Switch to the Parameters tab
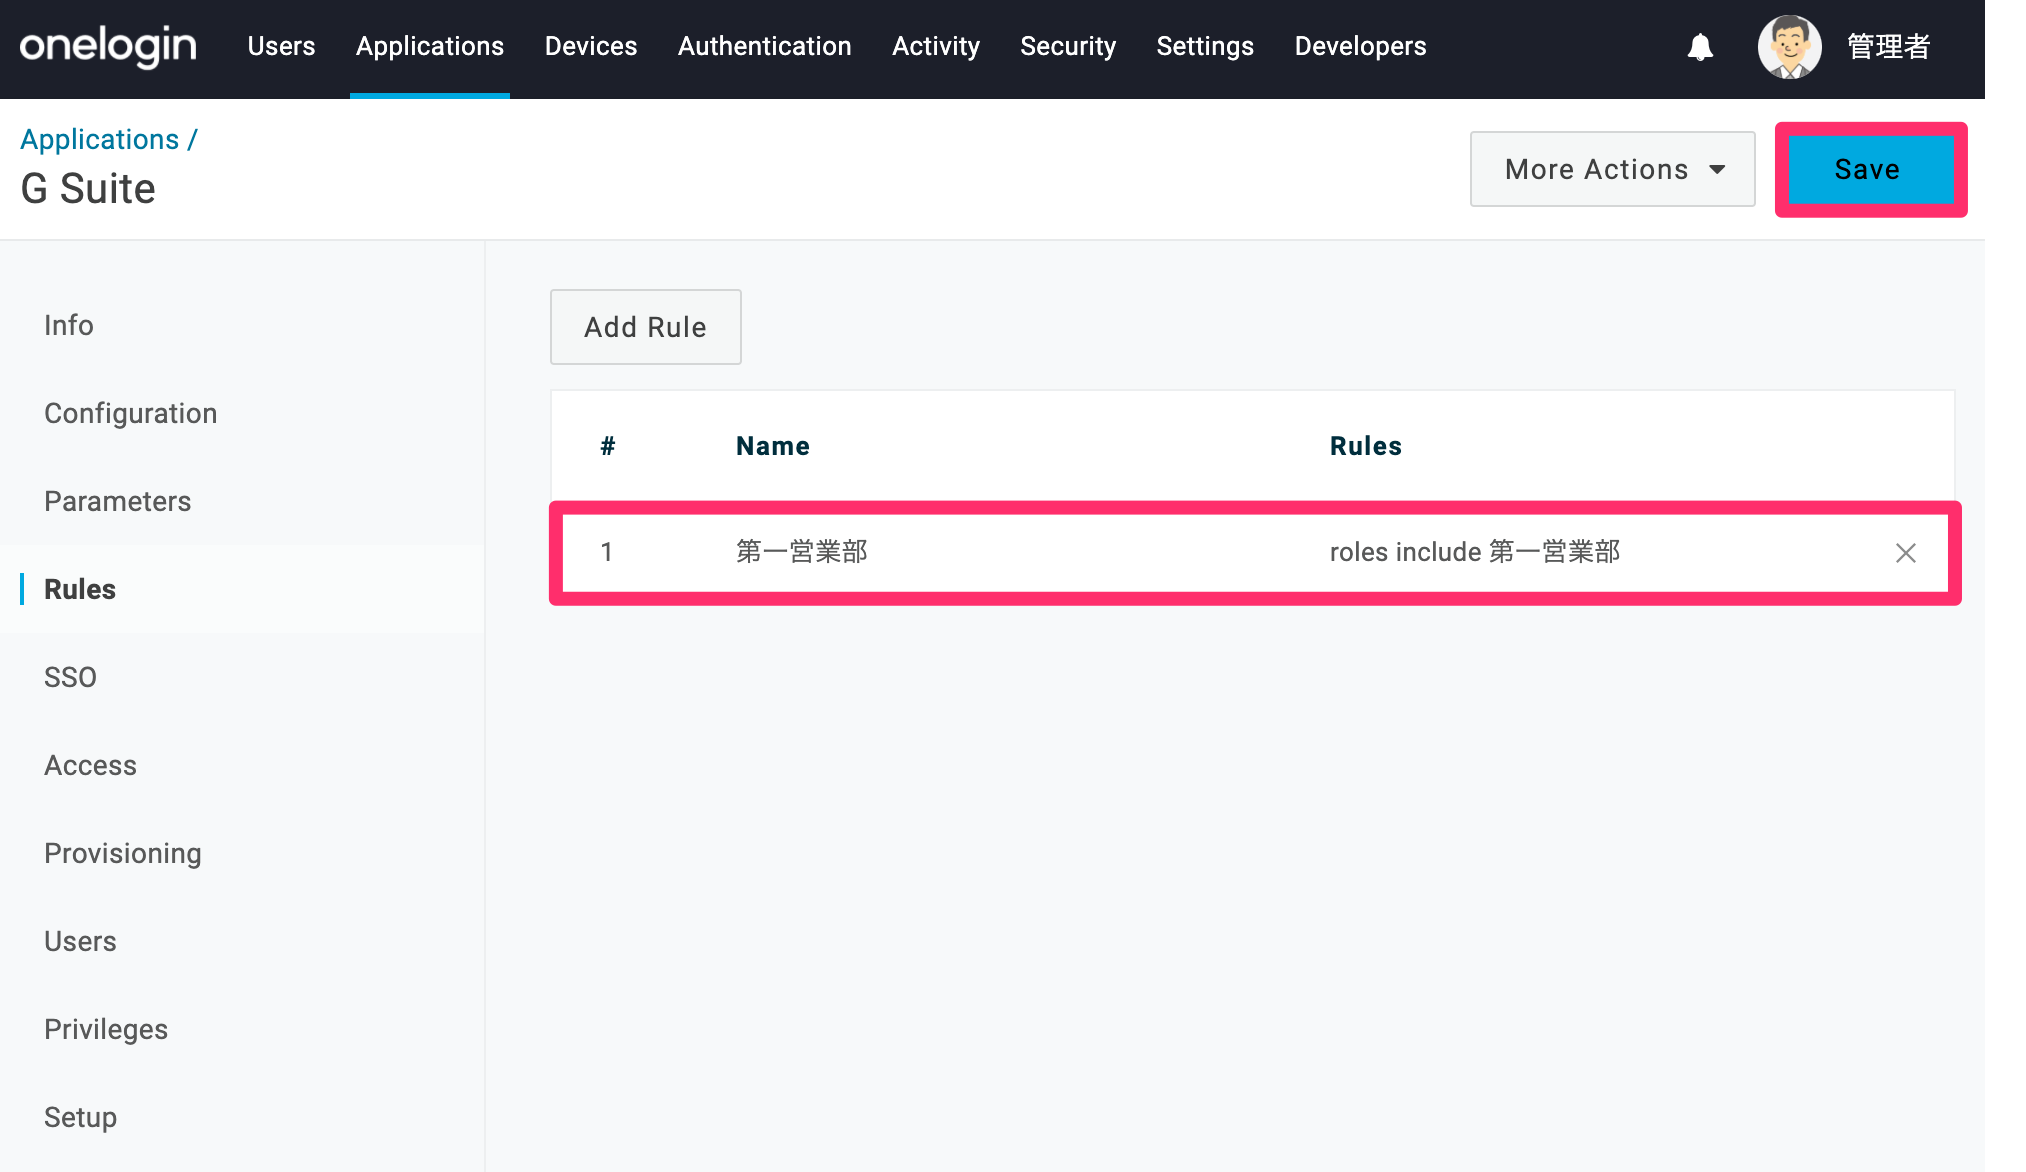 [118, 501]
